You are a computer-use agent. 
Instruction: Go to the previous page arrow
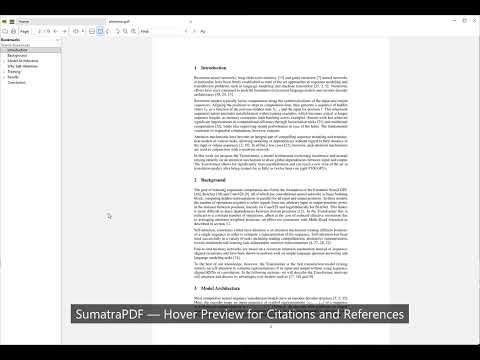coord(56,31)
